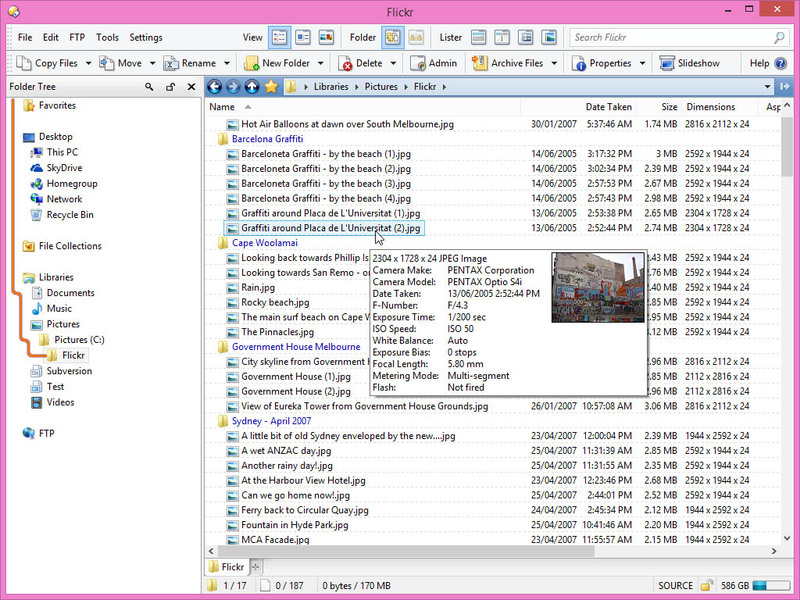Screen dimensions: 800x600
Task: Select Details view mode icon
Action: (280, 37)
